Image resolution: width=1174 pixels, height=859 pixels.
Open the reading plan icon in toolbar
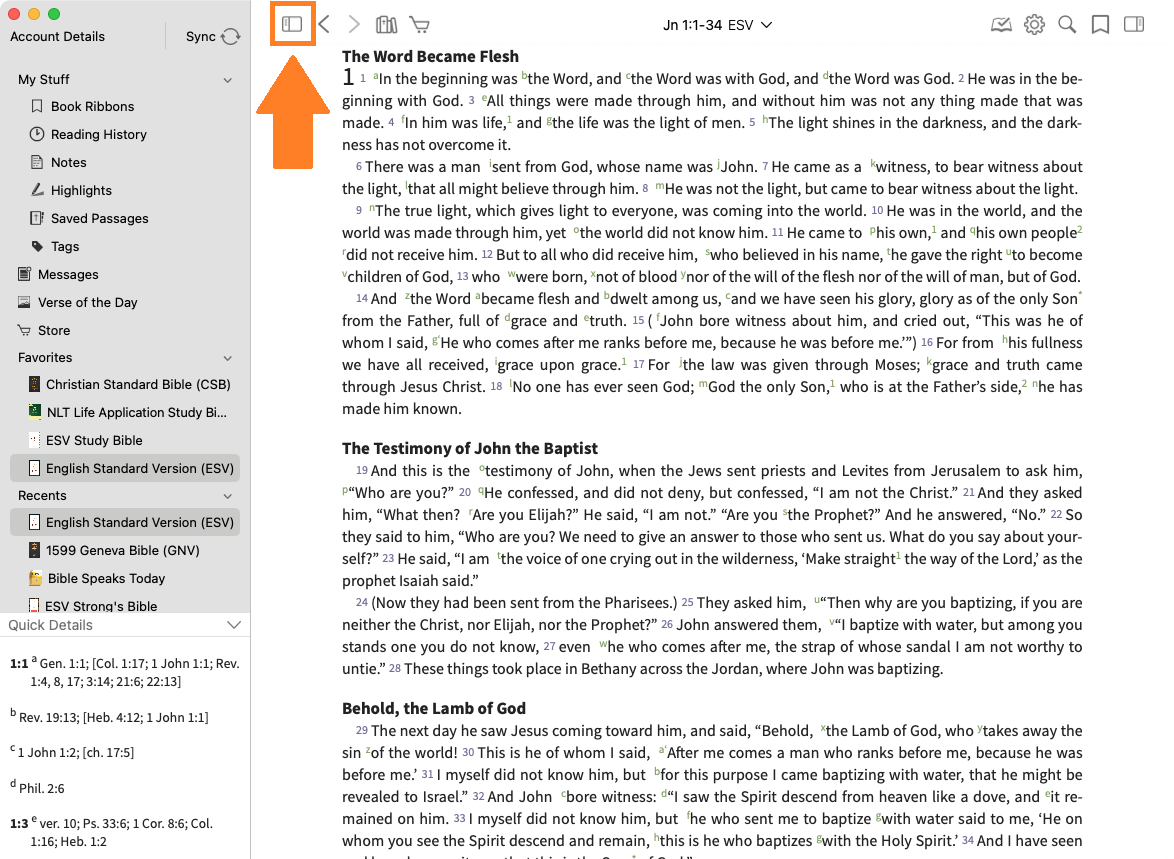(1001, 24)
